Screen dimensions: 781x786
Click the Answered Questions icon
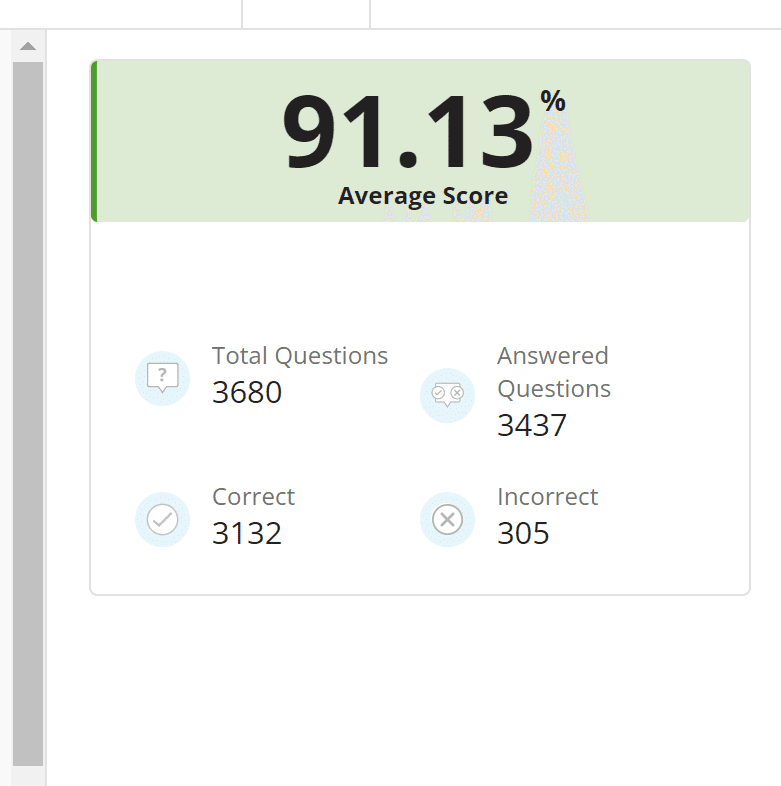(447, 396)
